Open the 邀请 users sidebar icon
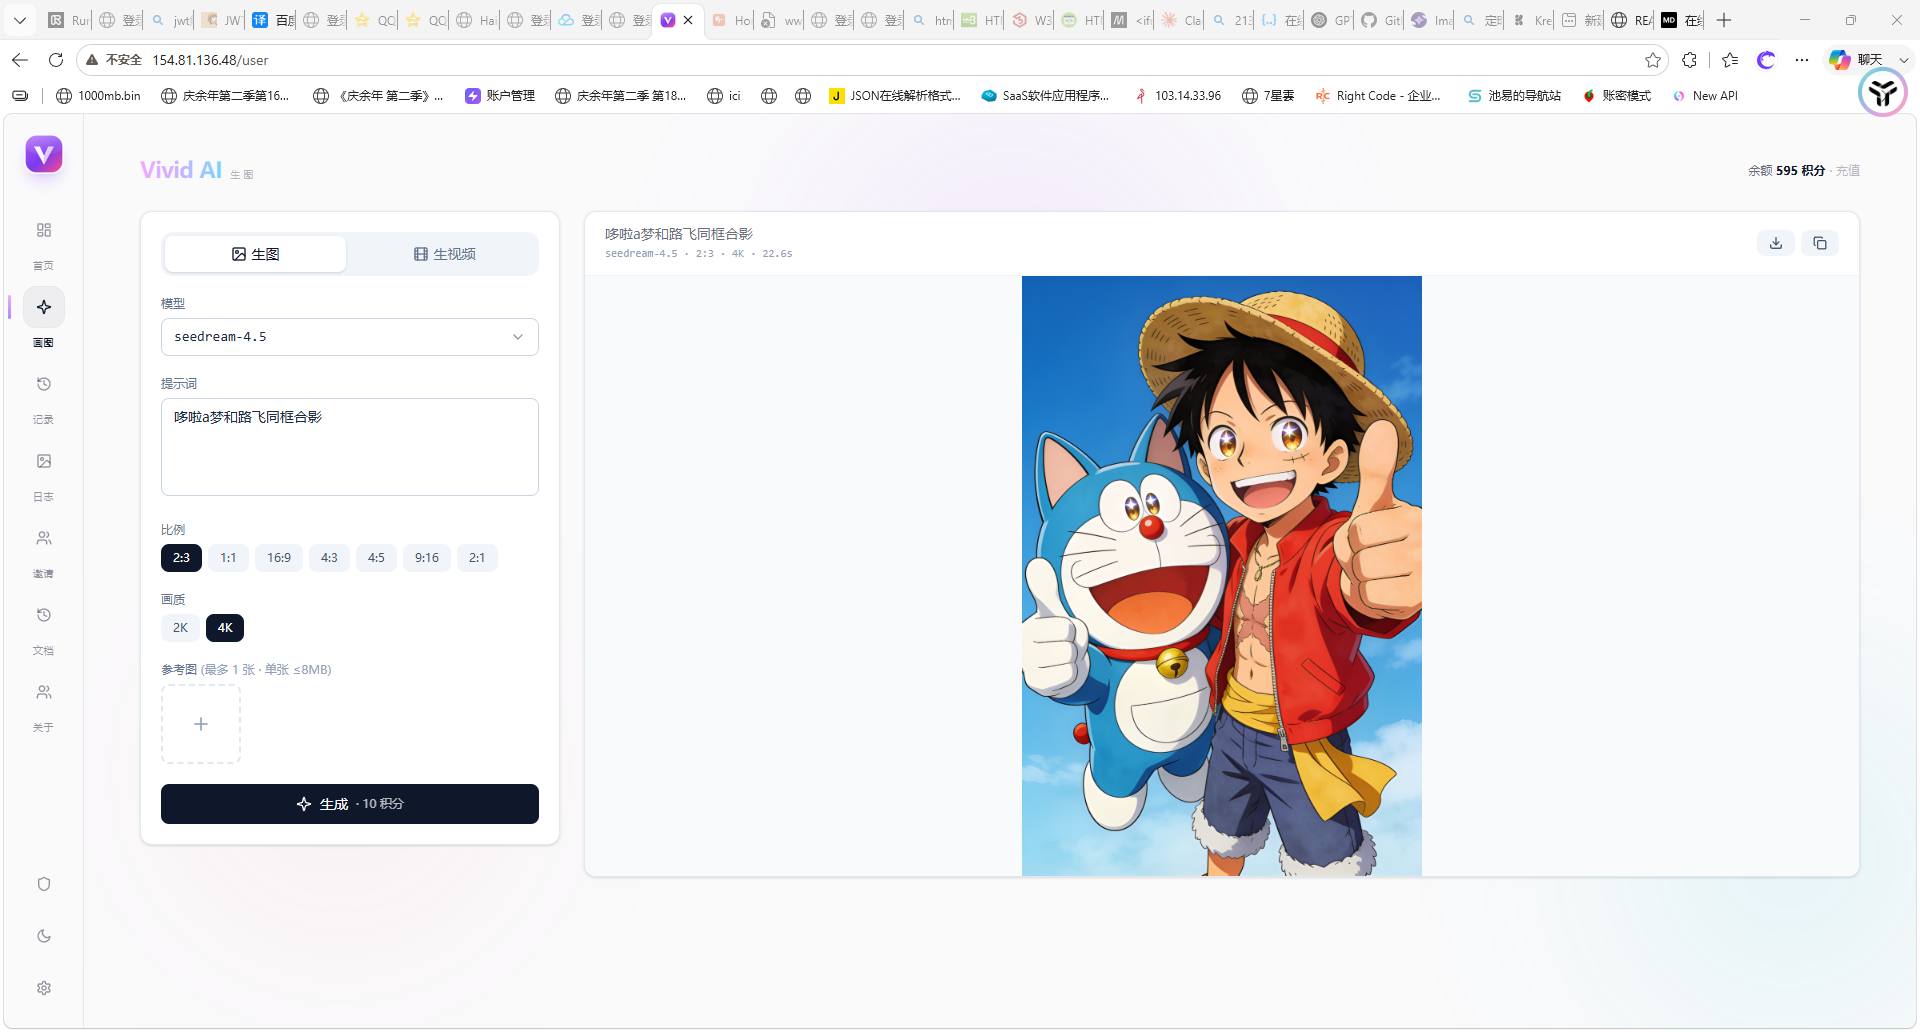The width and height of the screenshot is (1920, 1032). (44, 538)
